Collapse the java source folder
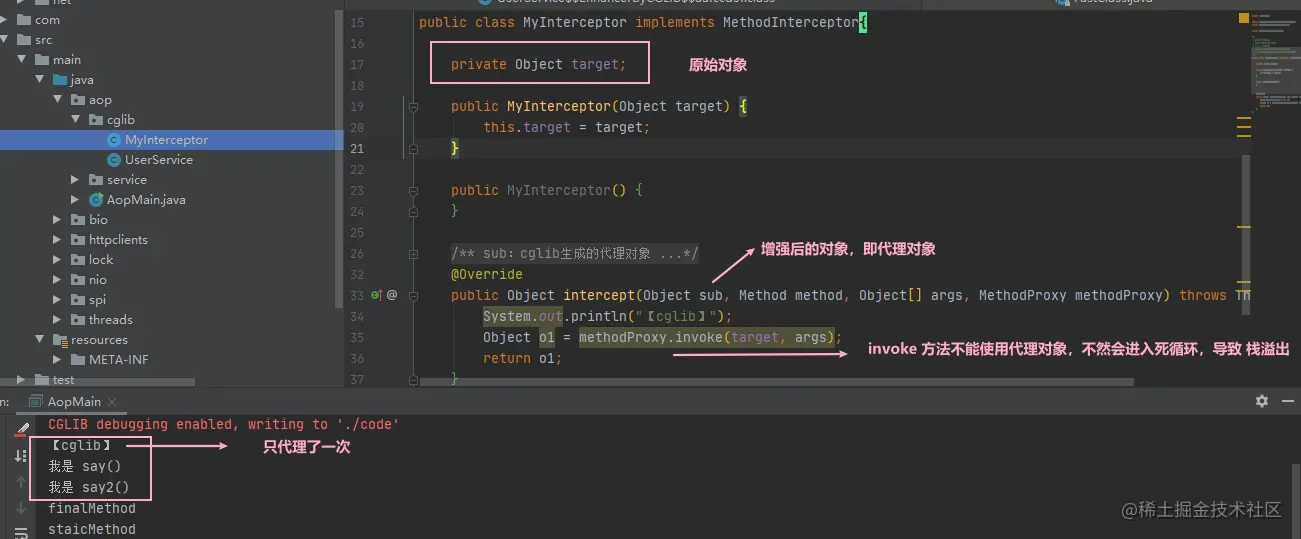This screenshot has width=1301, height=539. point(40,80)
